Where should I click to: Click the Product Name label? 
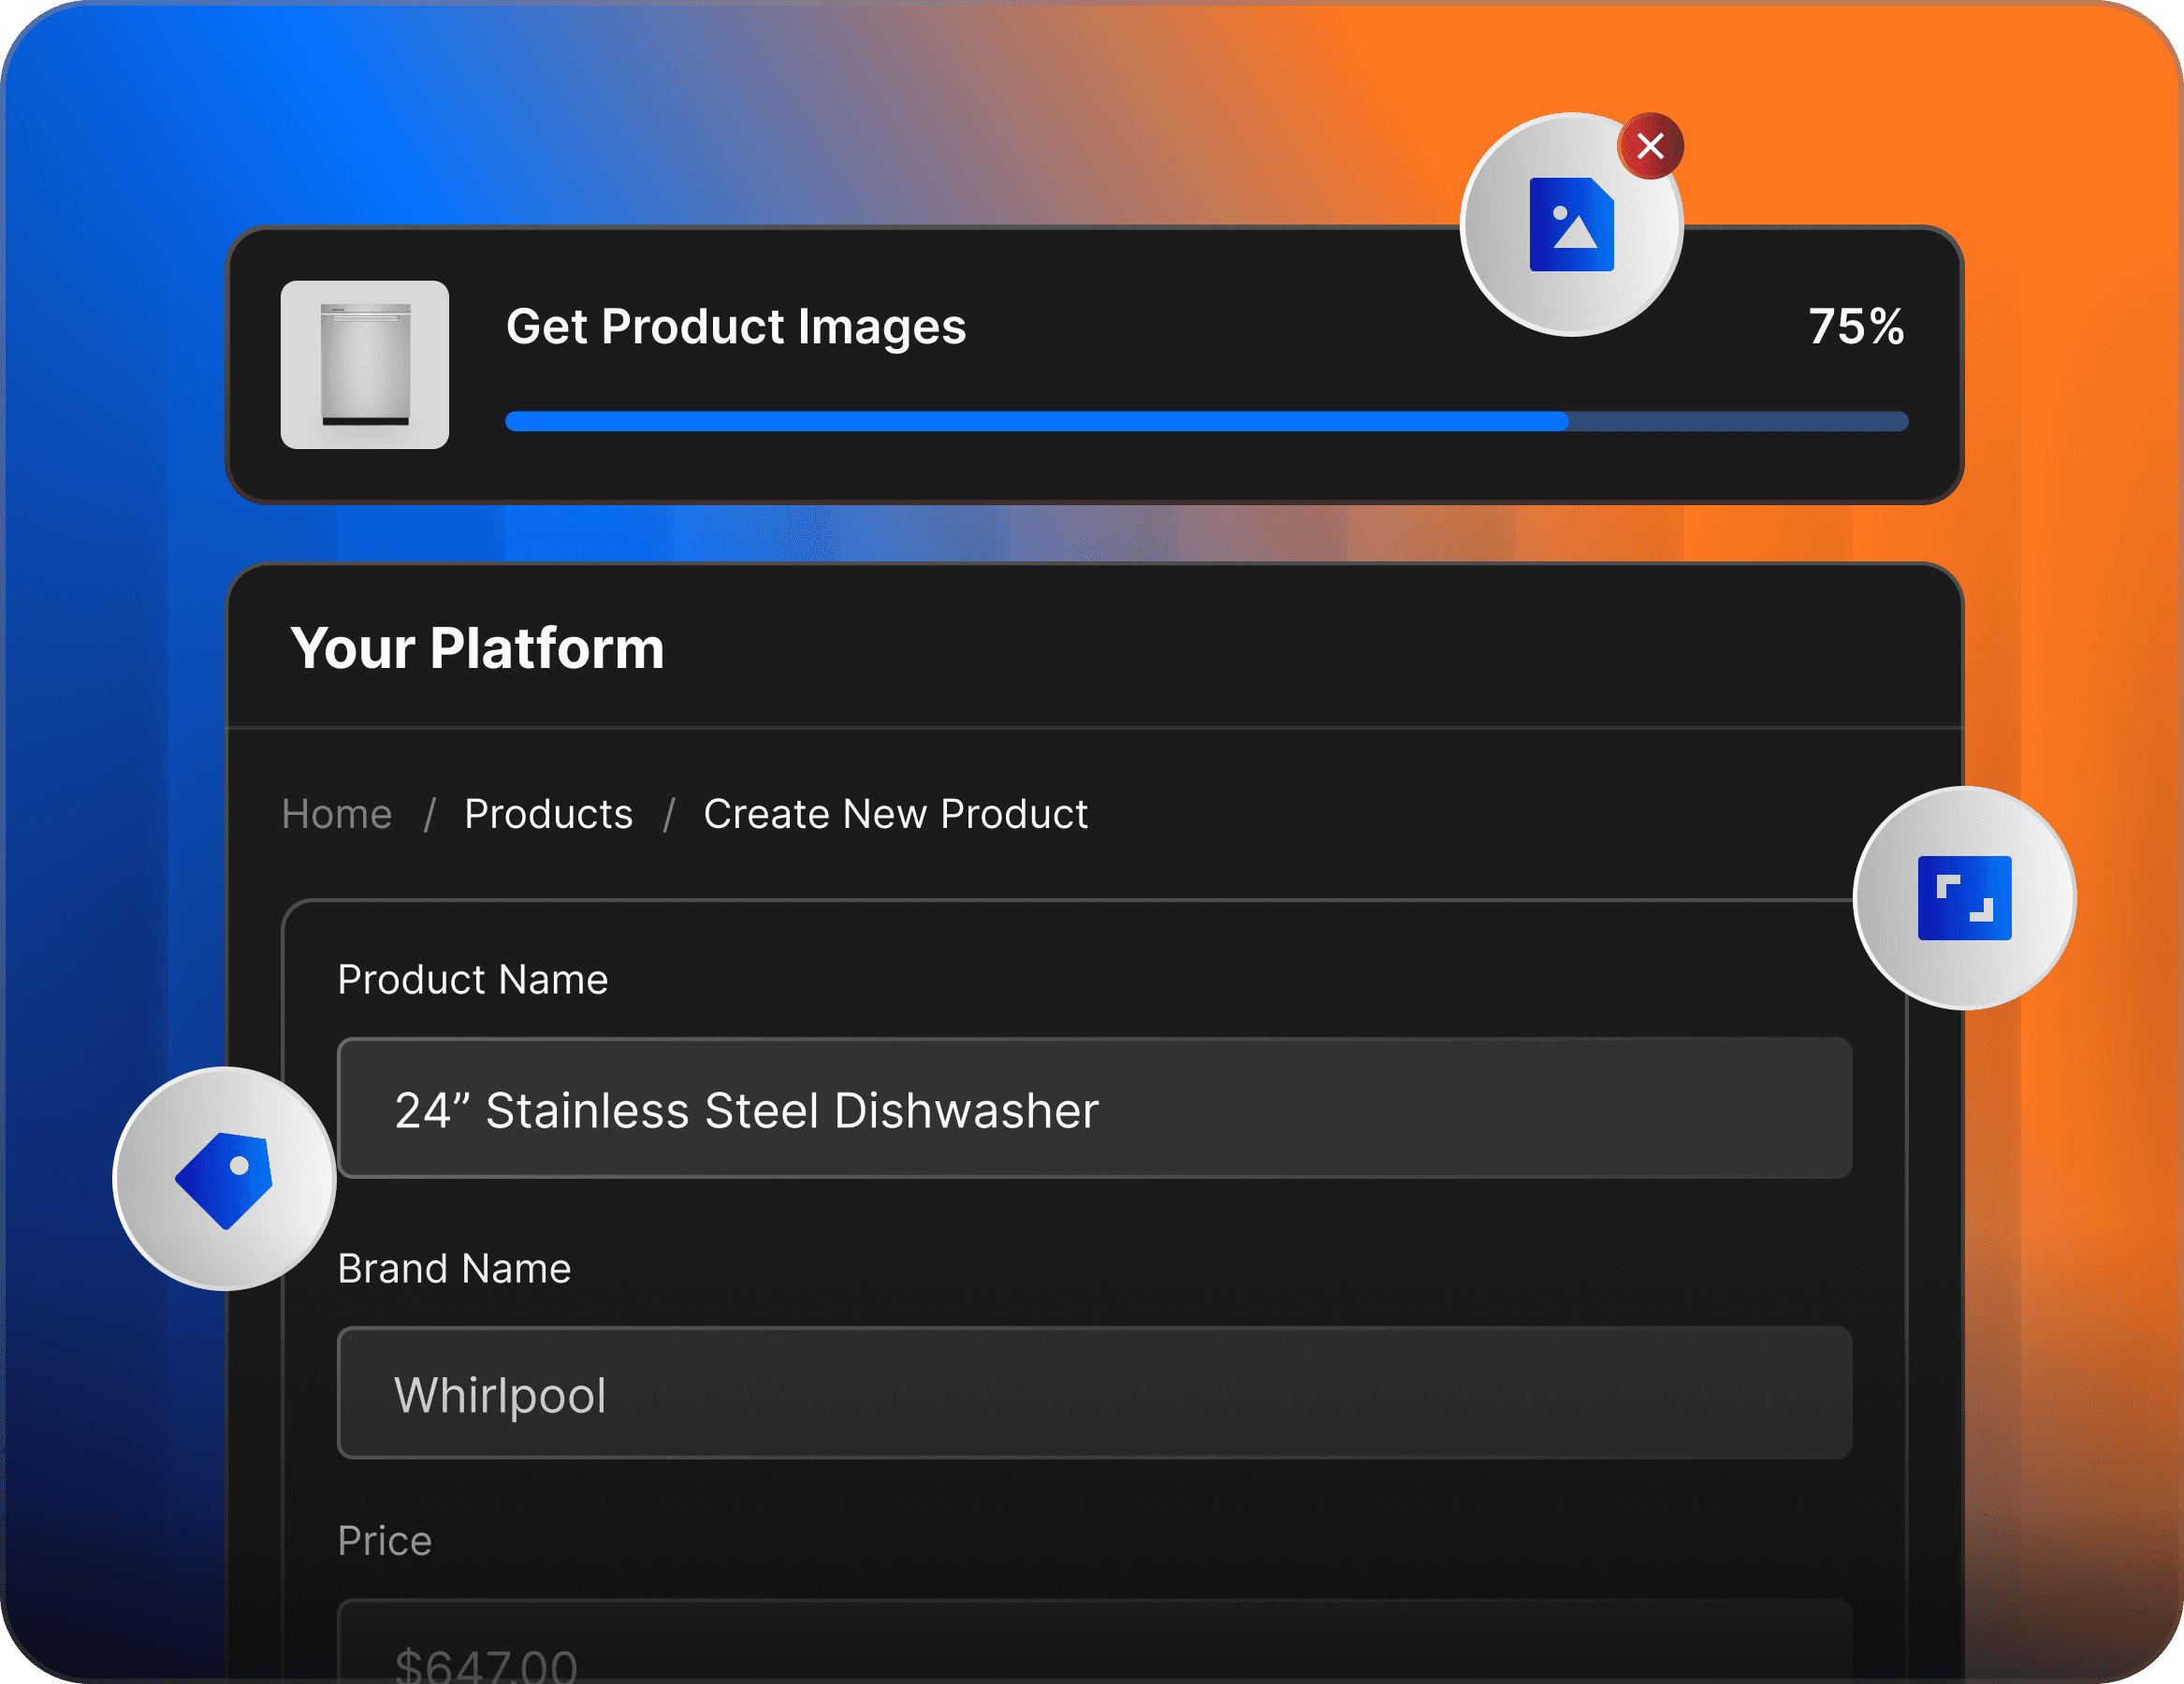pyautogui.click(x=472, y=980)
